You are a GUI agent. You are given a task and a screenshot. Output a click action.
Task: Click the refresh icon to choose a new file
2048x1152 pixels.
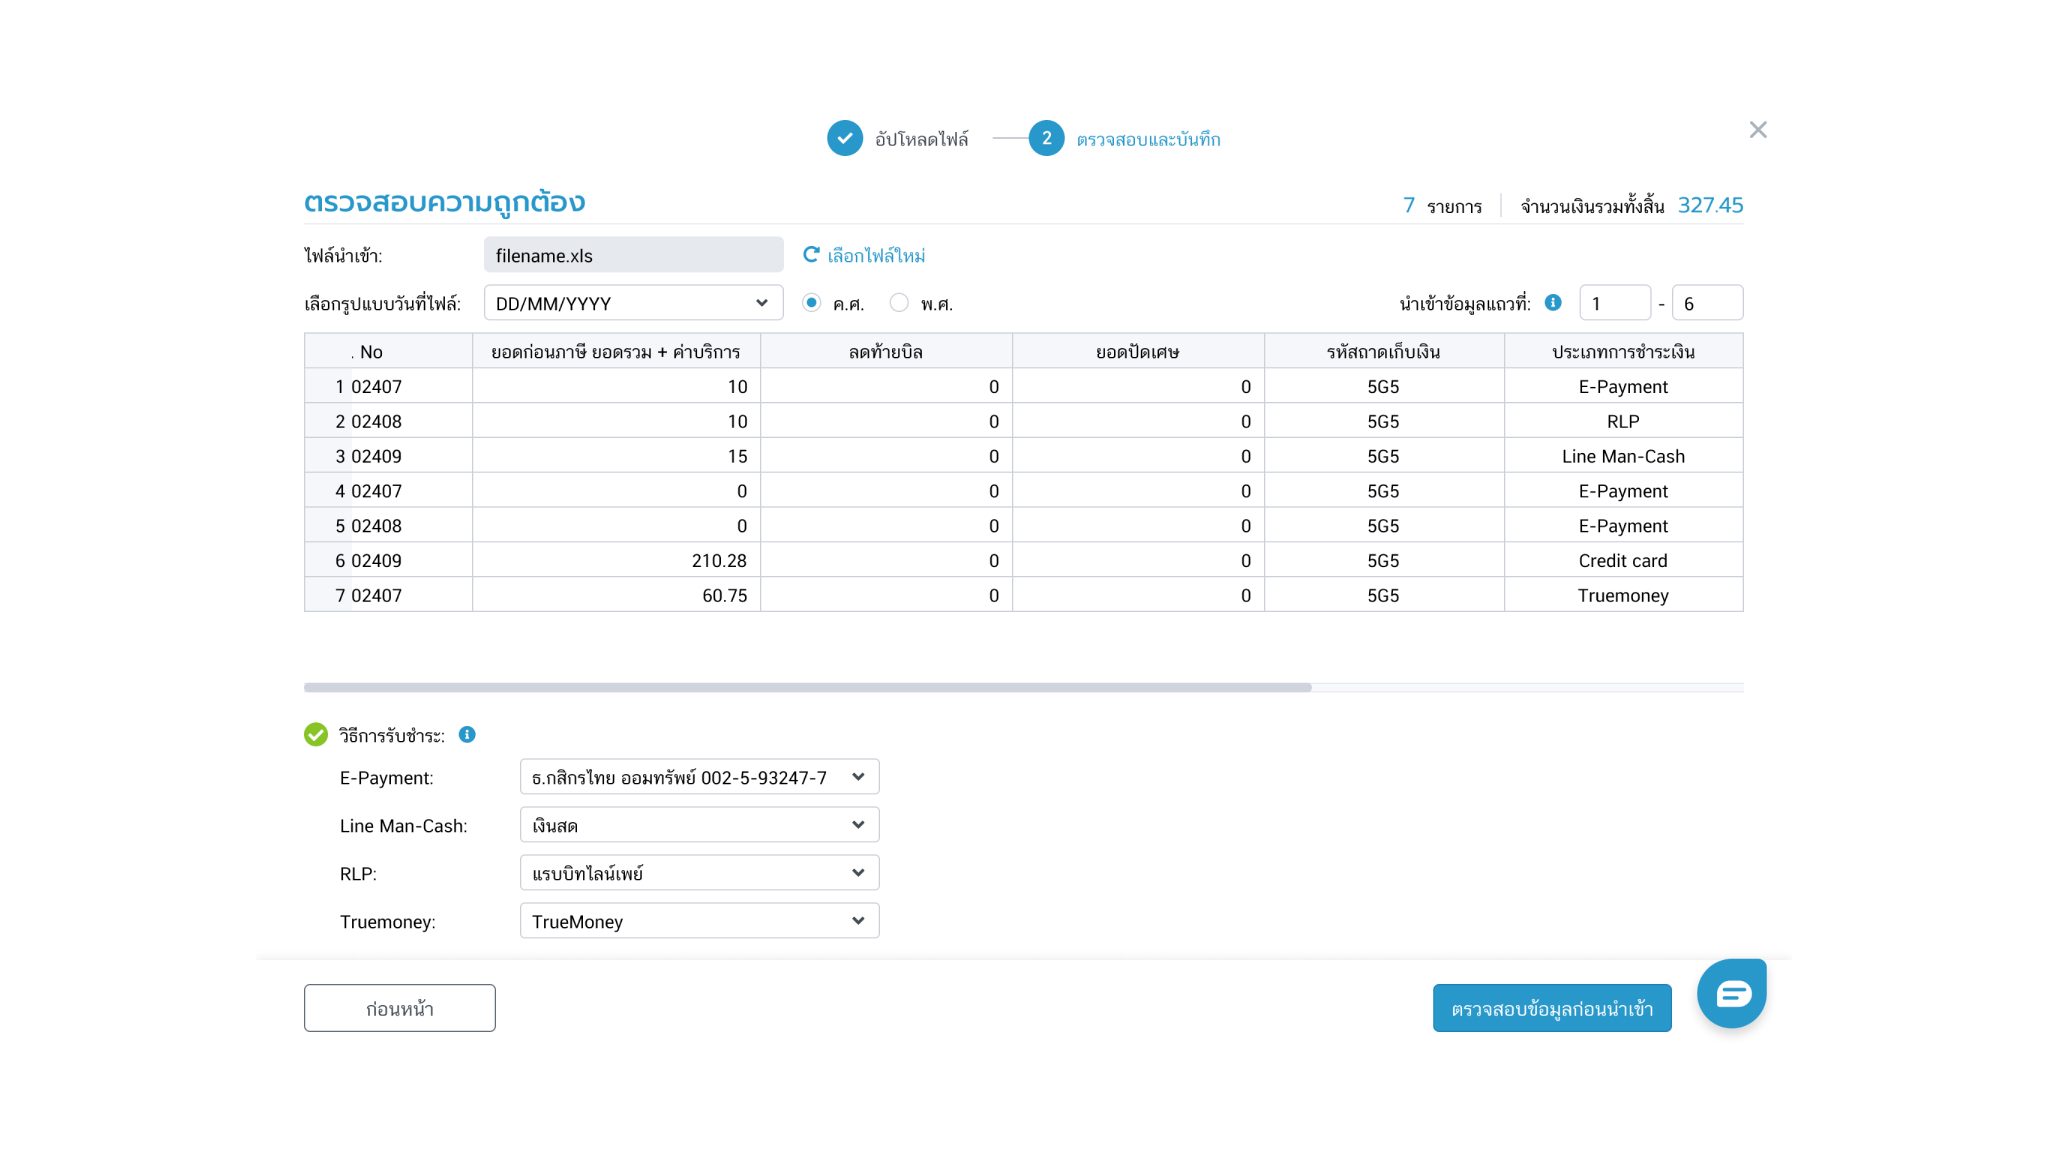pyautogui.click(x=811, y=255)
